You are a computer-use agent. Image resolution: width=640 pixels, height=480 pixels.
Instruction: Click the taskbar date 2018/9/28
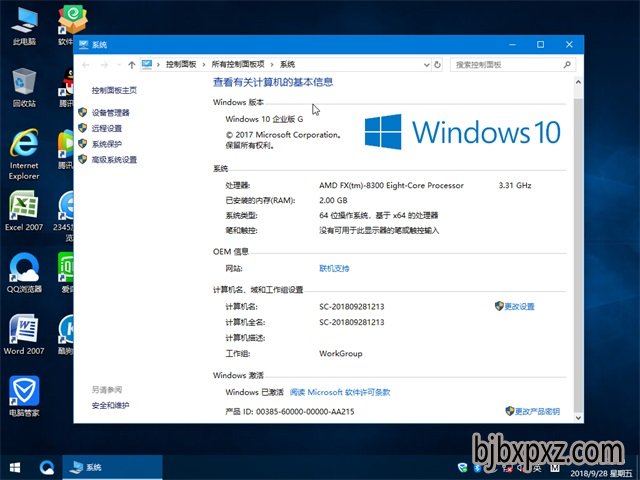(x=601, y=473)
